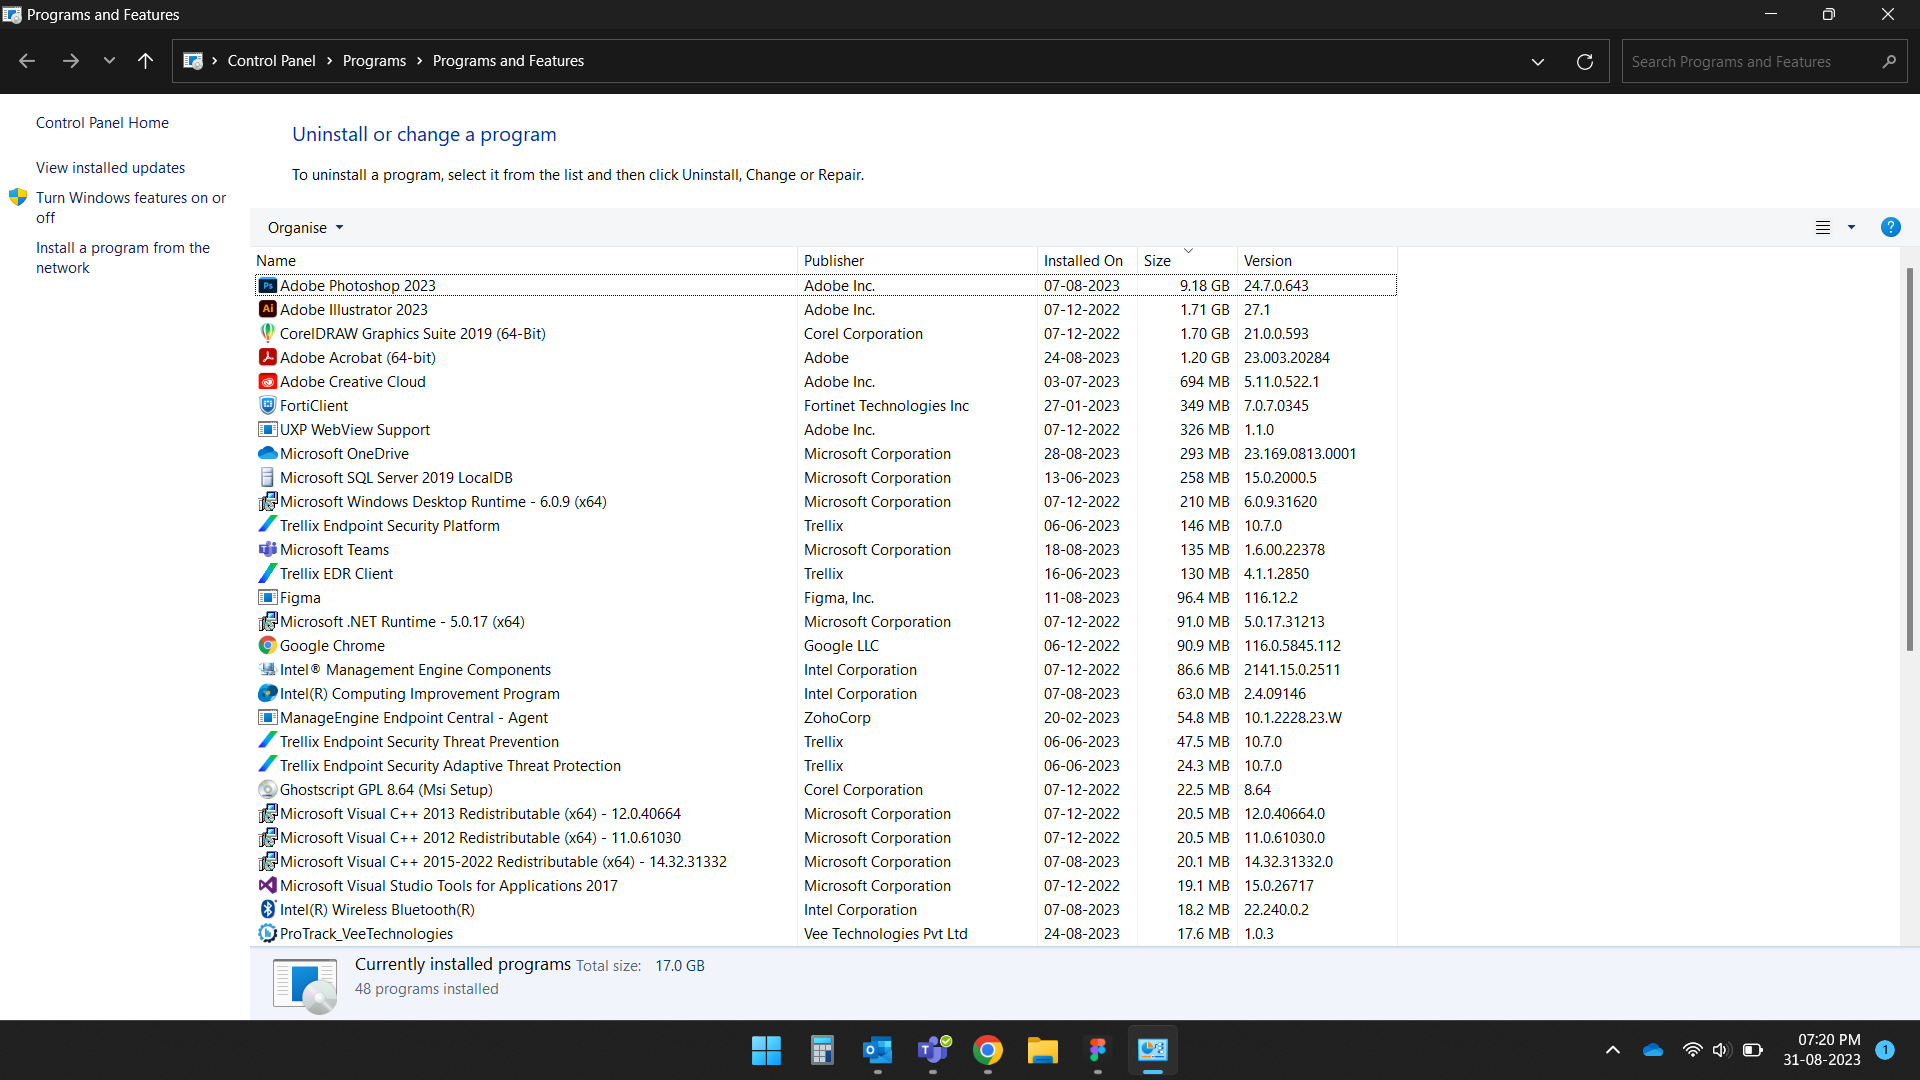Navigate to Programs via the breadcrumb

[x=375, y=60]
